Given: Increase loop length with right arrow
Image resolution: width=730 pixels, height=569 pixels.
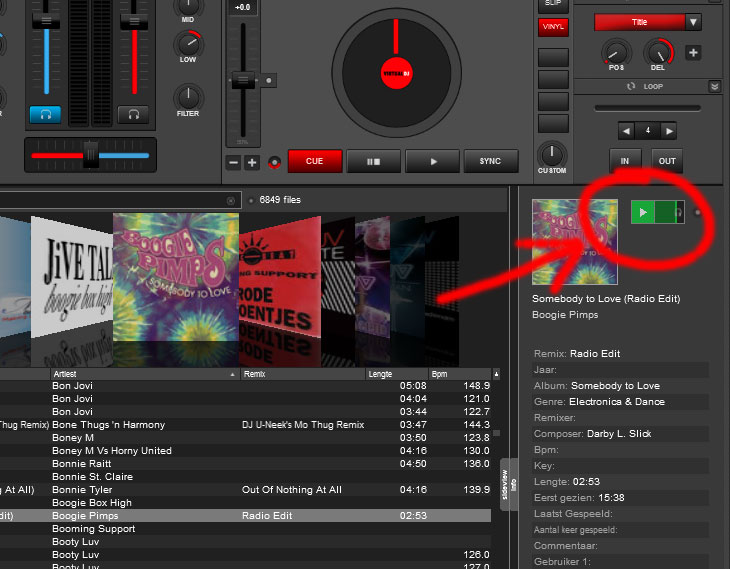Looking at the screenshot, I should click(x=669, y=131).
